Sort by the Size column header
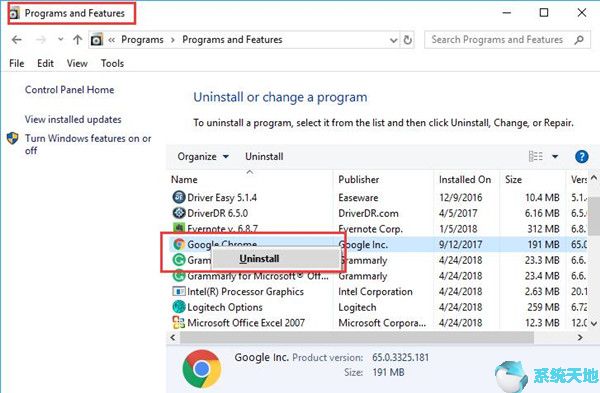Viewport: 600px width, 393px height. click(513, 179)
